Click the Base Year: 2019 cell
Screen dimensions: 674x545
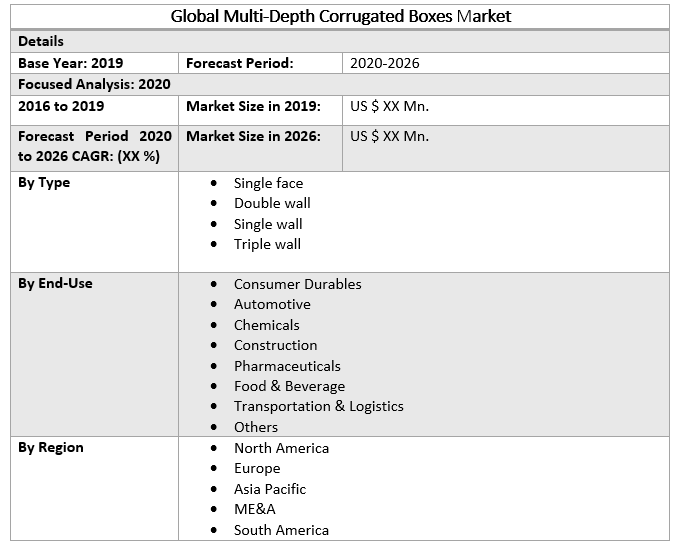coord(70,63)
